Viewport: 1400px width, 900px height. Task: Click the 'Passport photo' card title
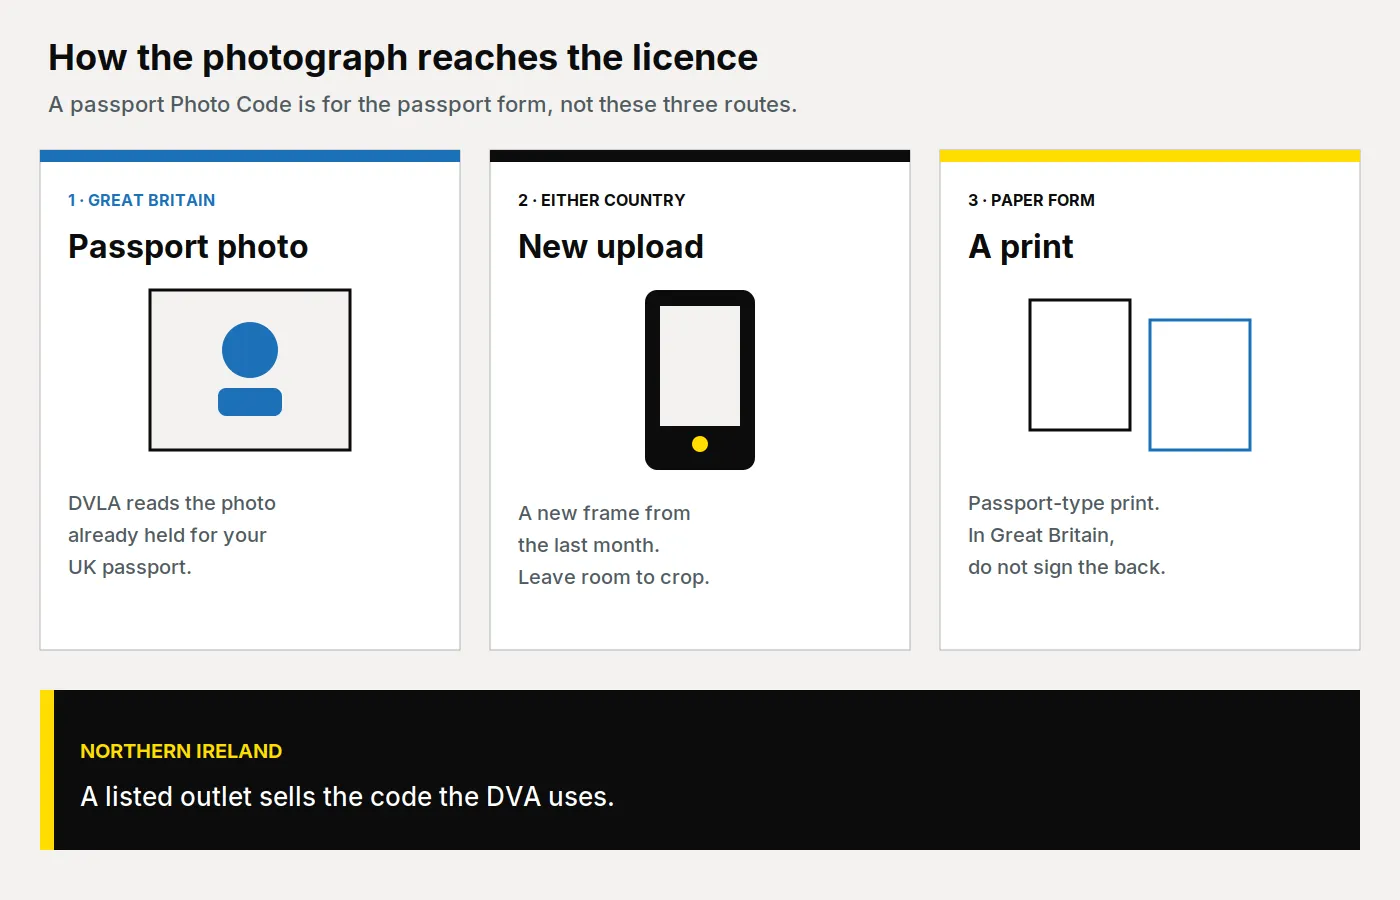pyautogui.click(x=188, y=247)
